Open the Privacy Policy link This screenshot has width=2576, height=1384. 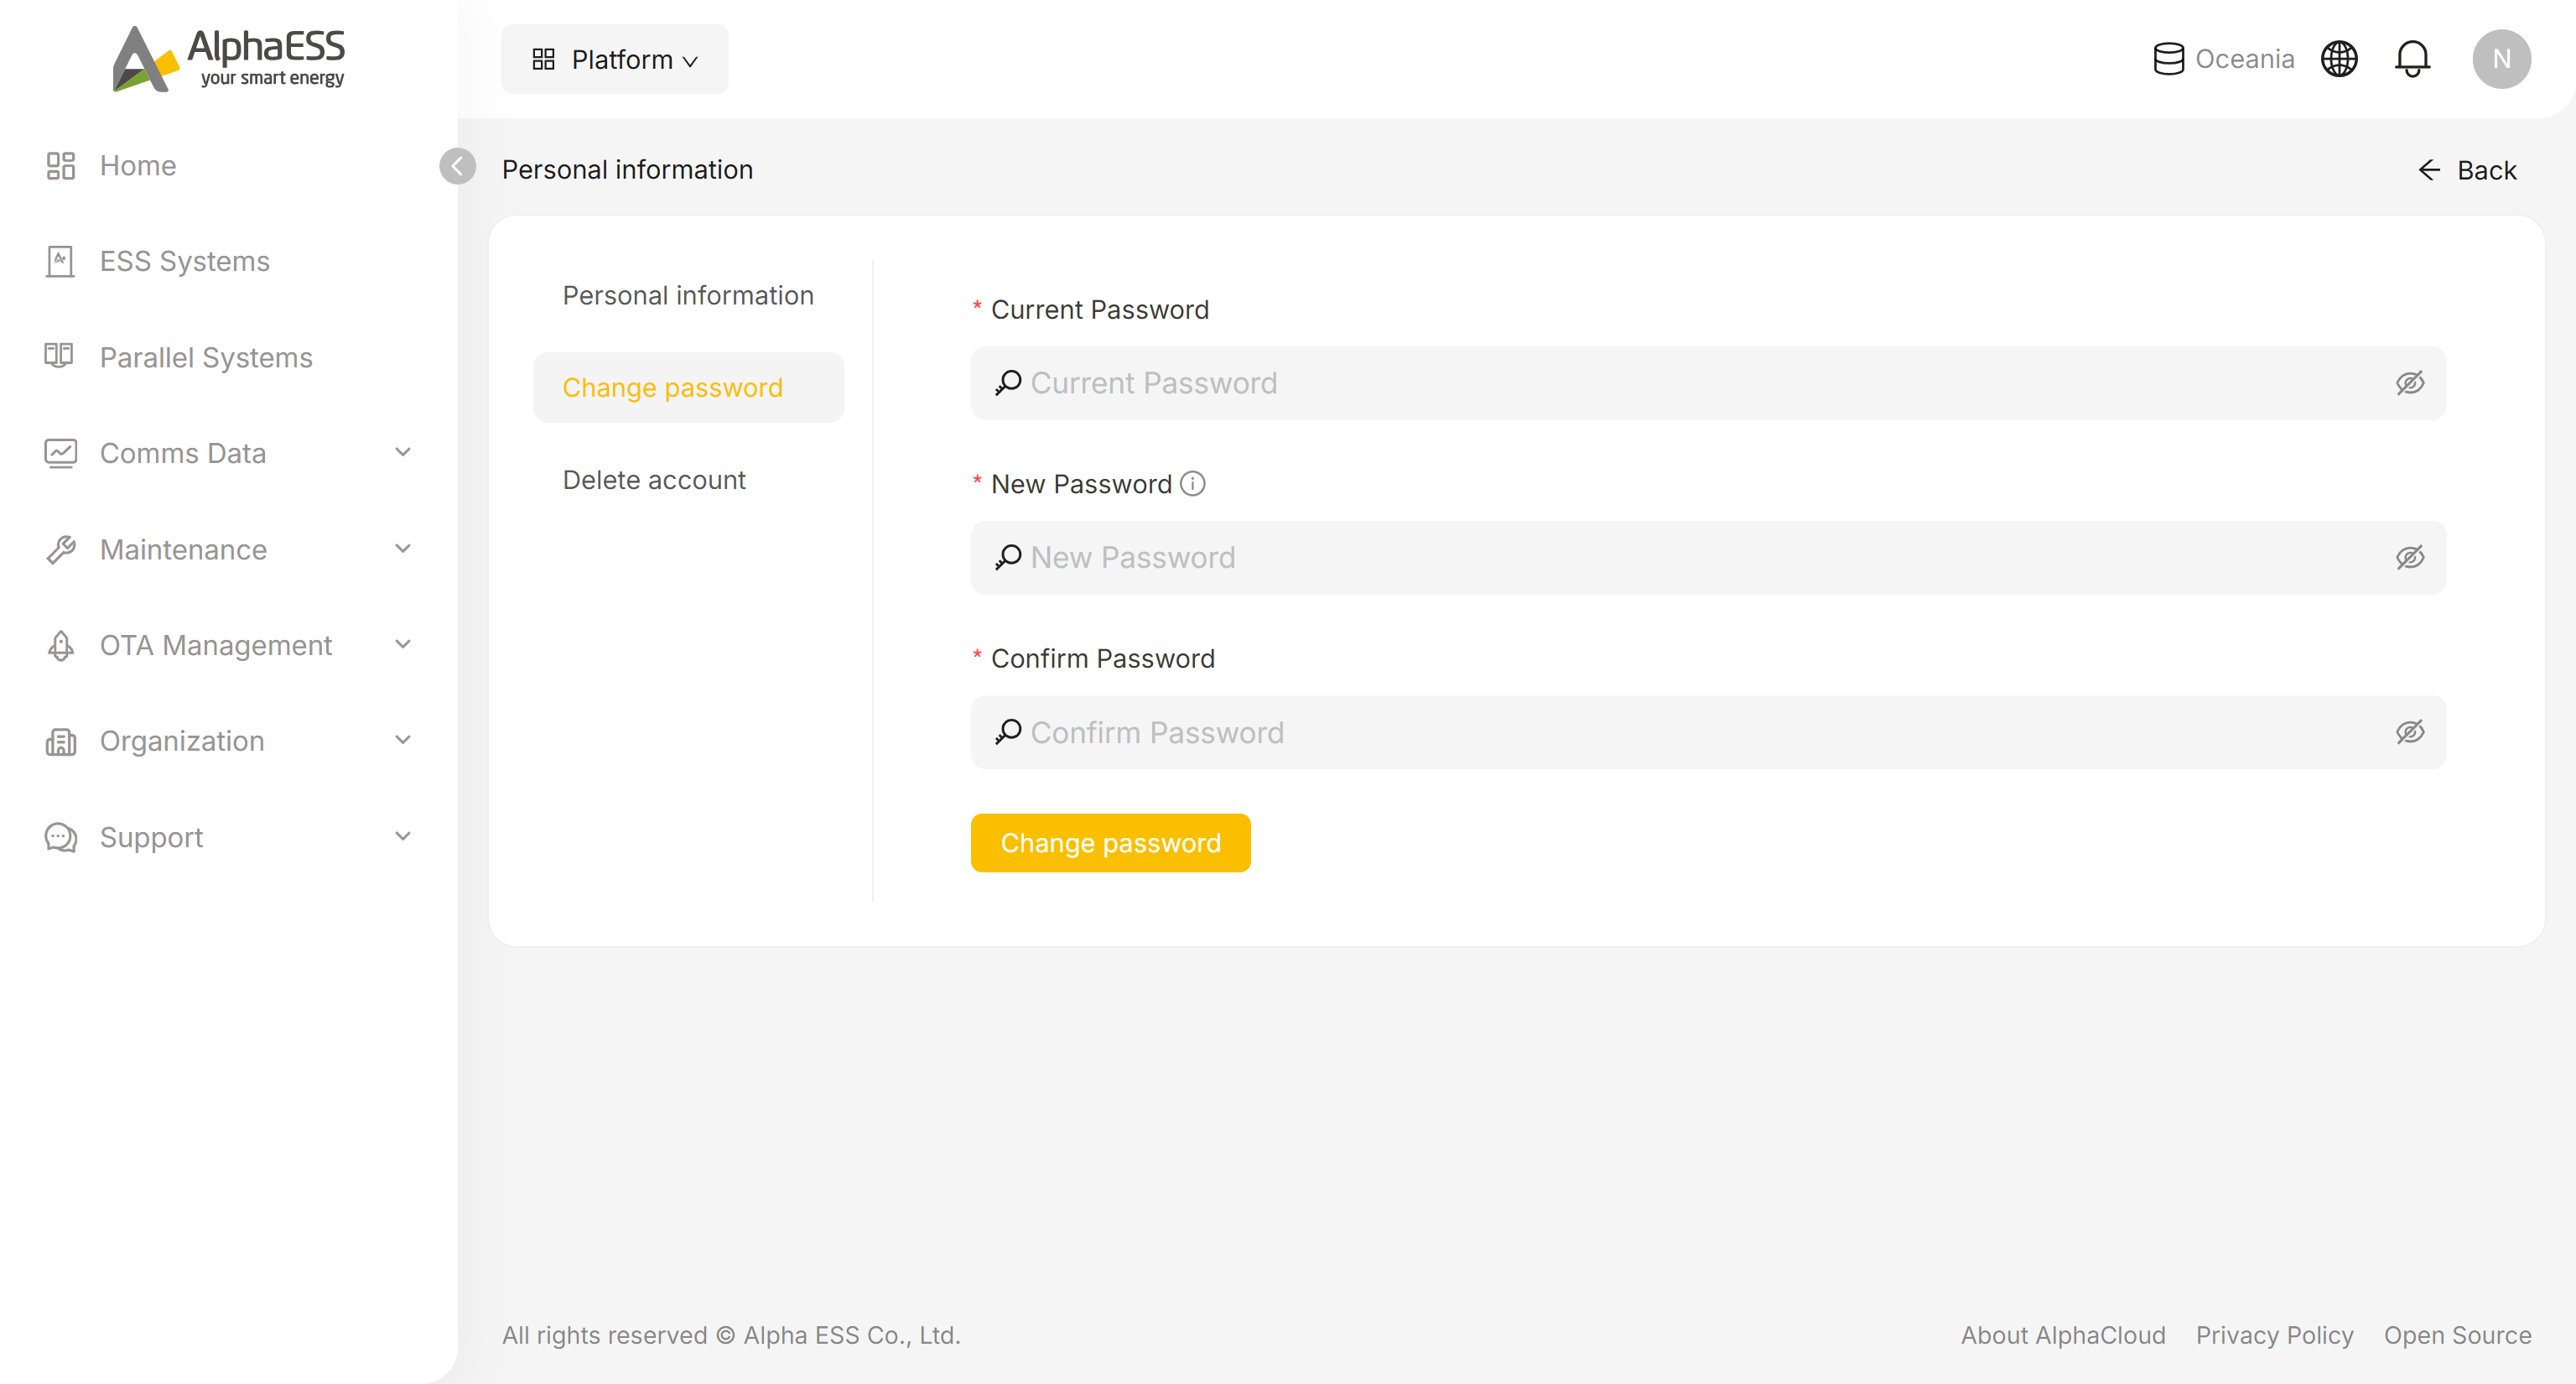click(x=2274, y=1335)
